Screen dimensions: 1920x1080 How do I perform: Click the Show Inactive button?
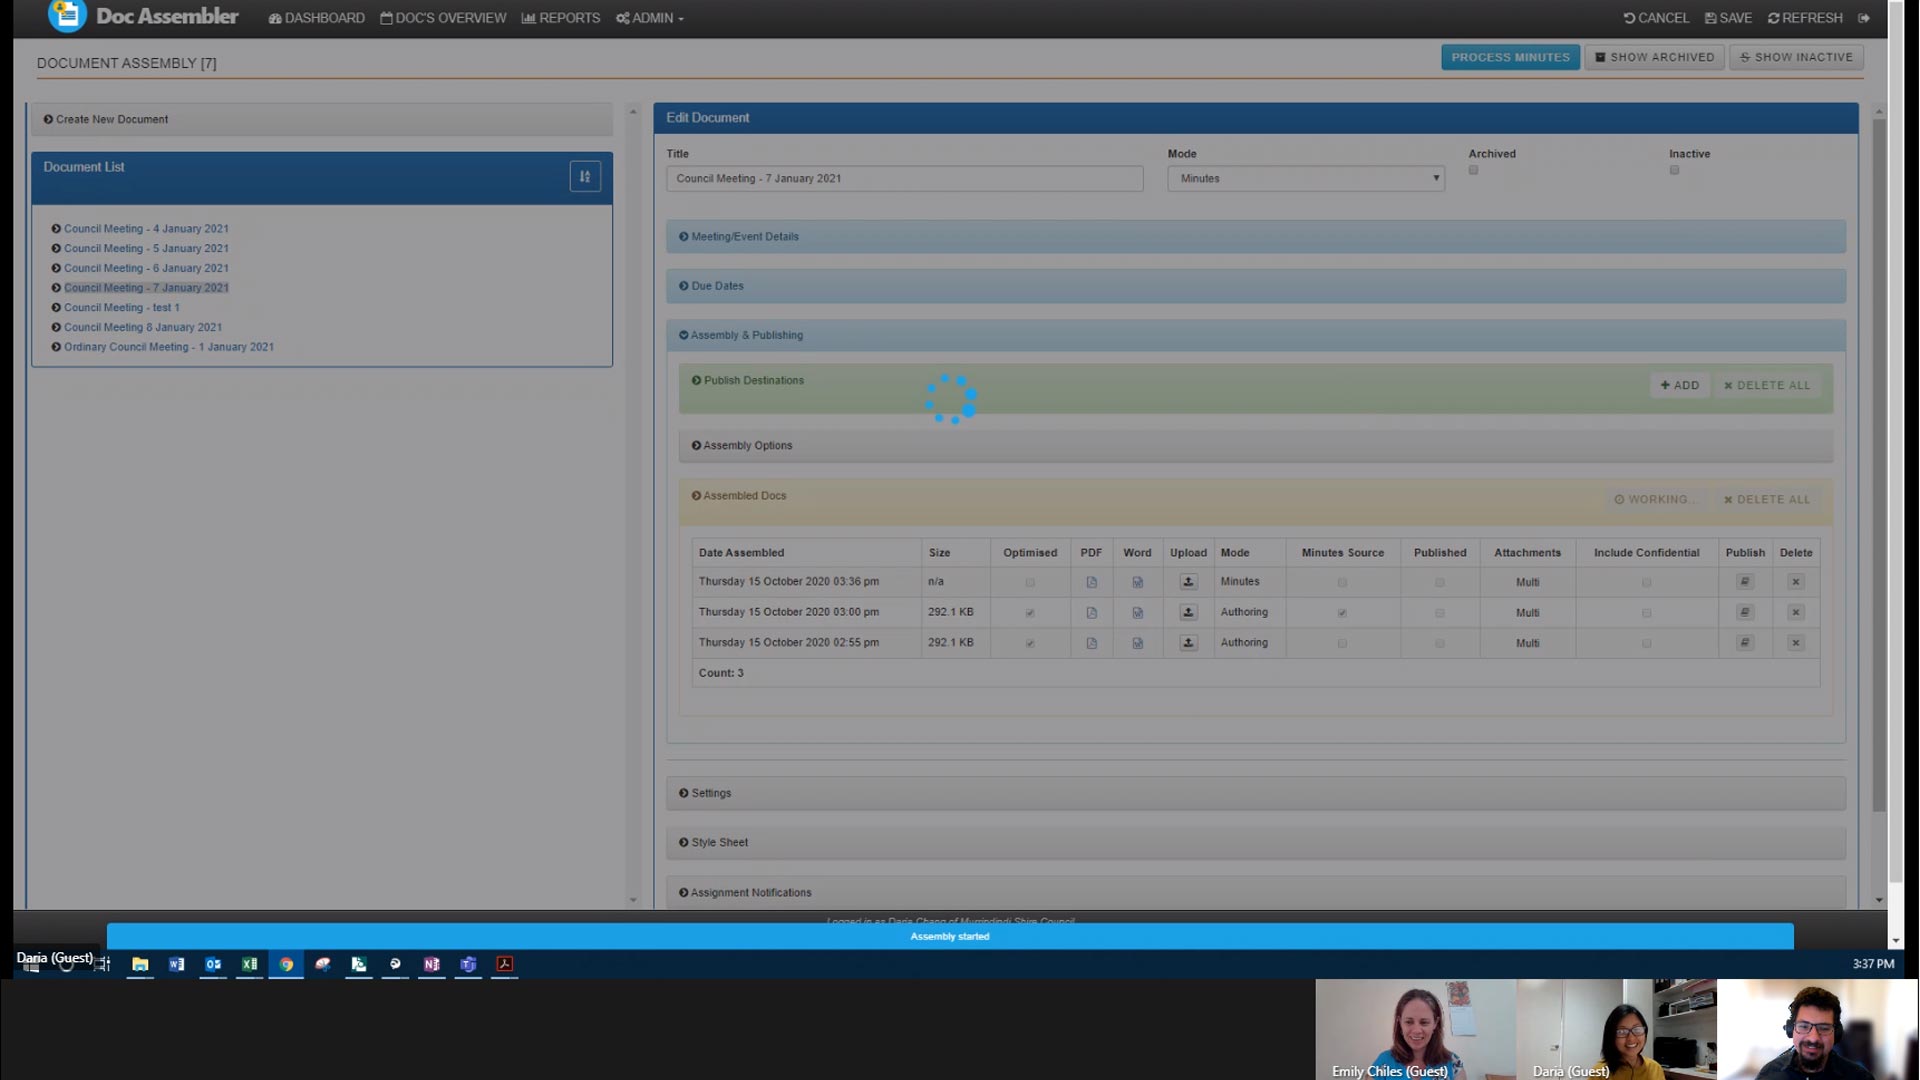pos(1796,57)
